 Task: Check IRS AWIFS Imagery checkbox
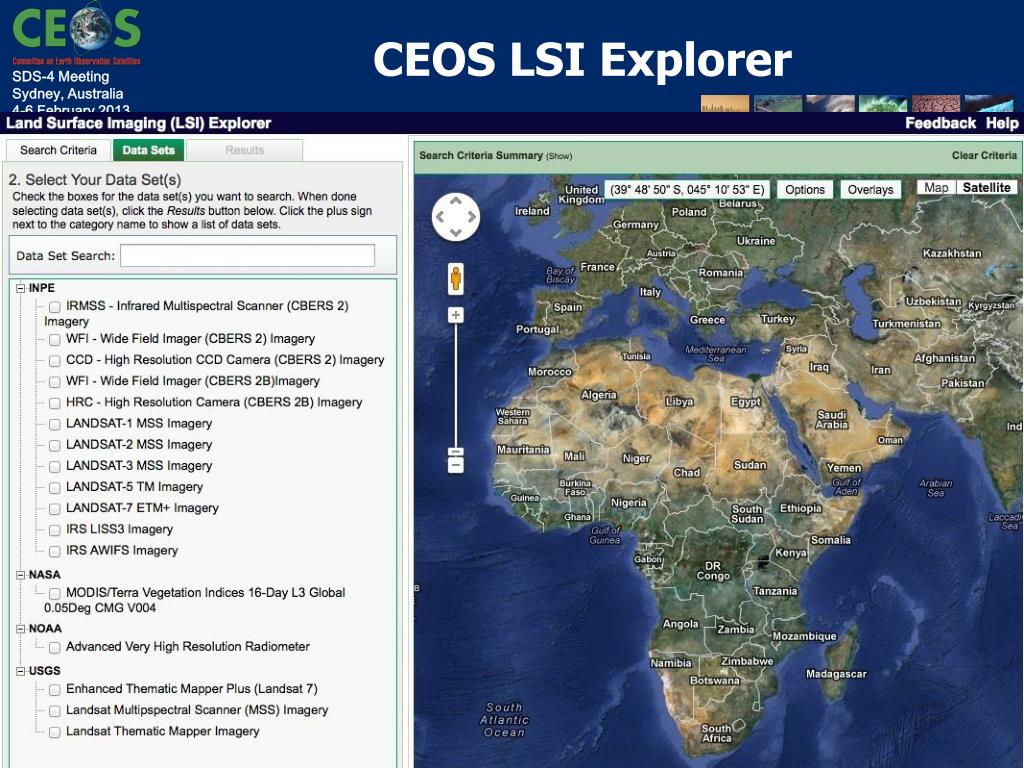tap(55, 552)
